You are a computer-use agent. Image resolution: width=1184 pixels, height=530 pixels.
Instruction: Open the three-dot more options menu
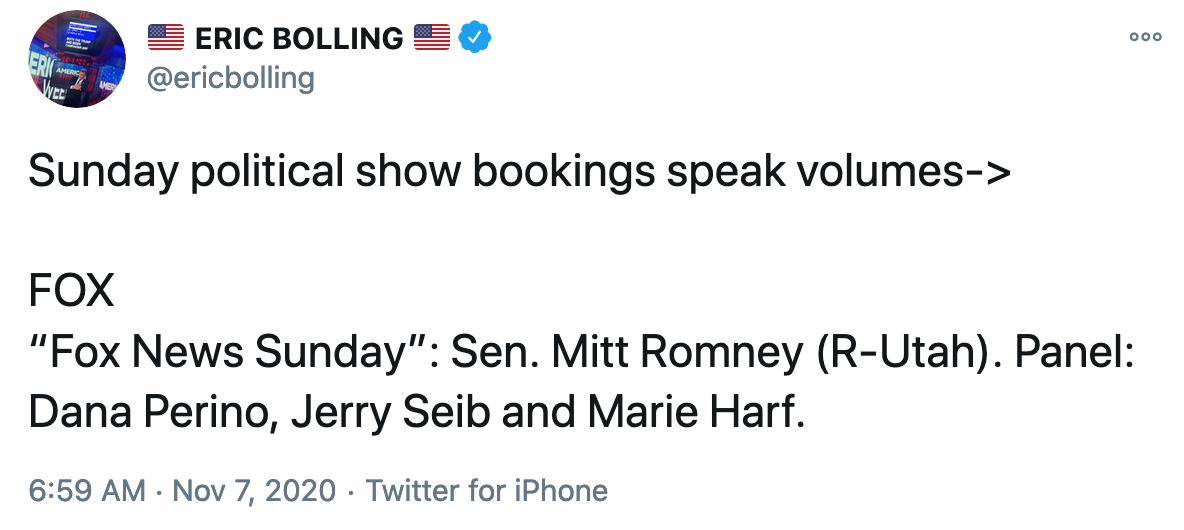1145,36
